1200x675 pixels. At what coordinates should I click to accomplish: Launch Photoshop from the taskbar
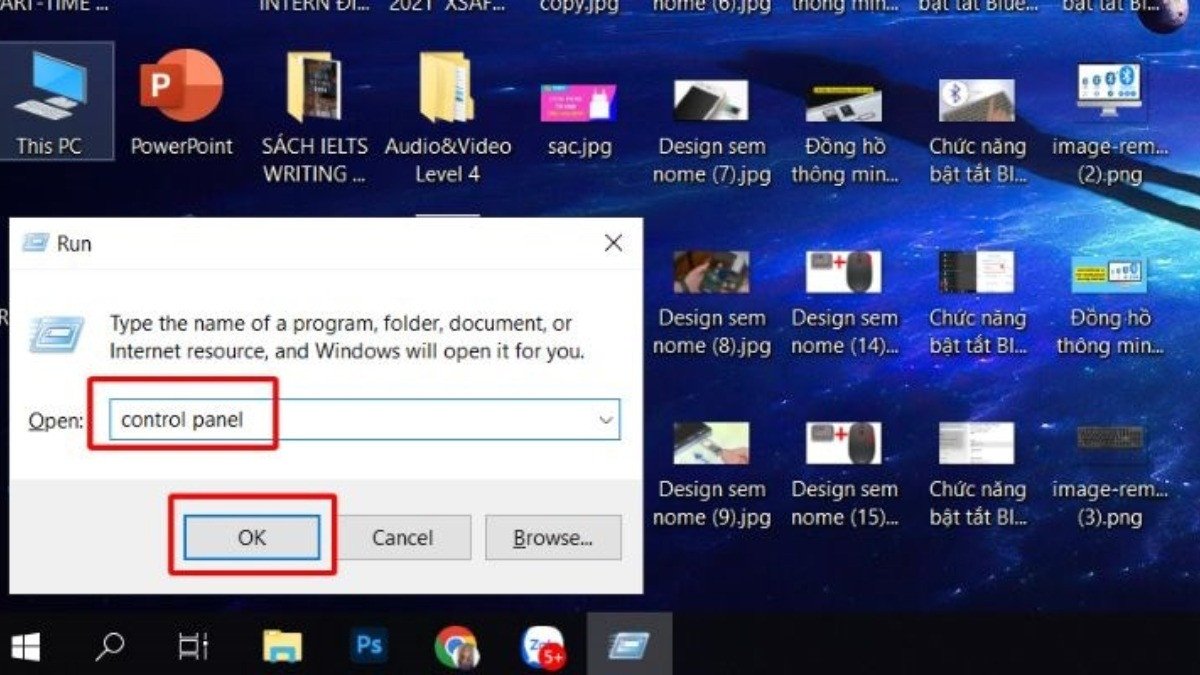pos(368,646)
